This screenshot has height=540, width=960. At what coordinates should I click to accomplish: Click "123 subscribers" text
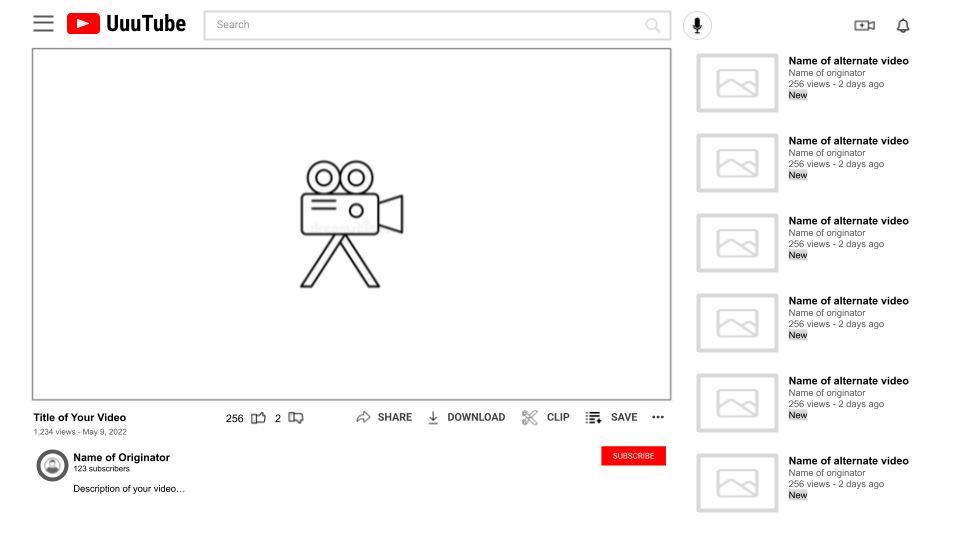[x=102, y=468]
